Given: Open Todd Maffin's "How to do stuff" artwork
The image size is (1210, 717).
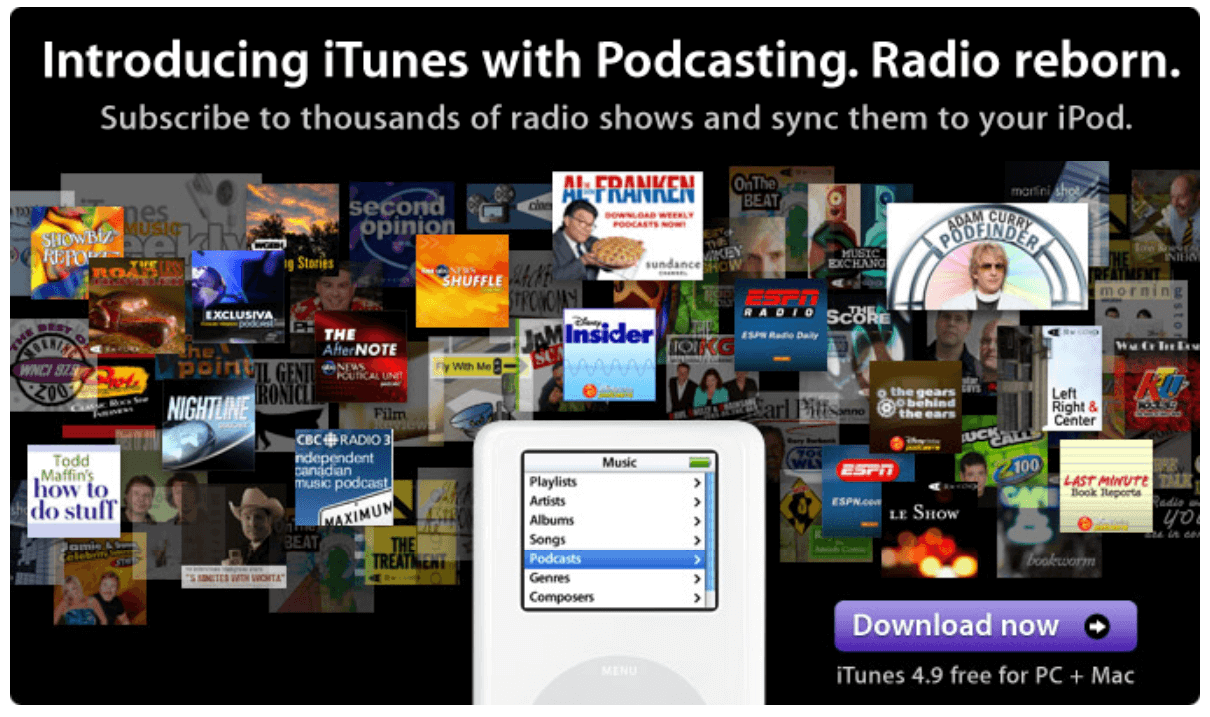Looking at the screenshot, I should click(x=72, y=489).
